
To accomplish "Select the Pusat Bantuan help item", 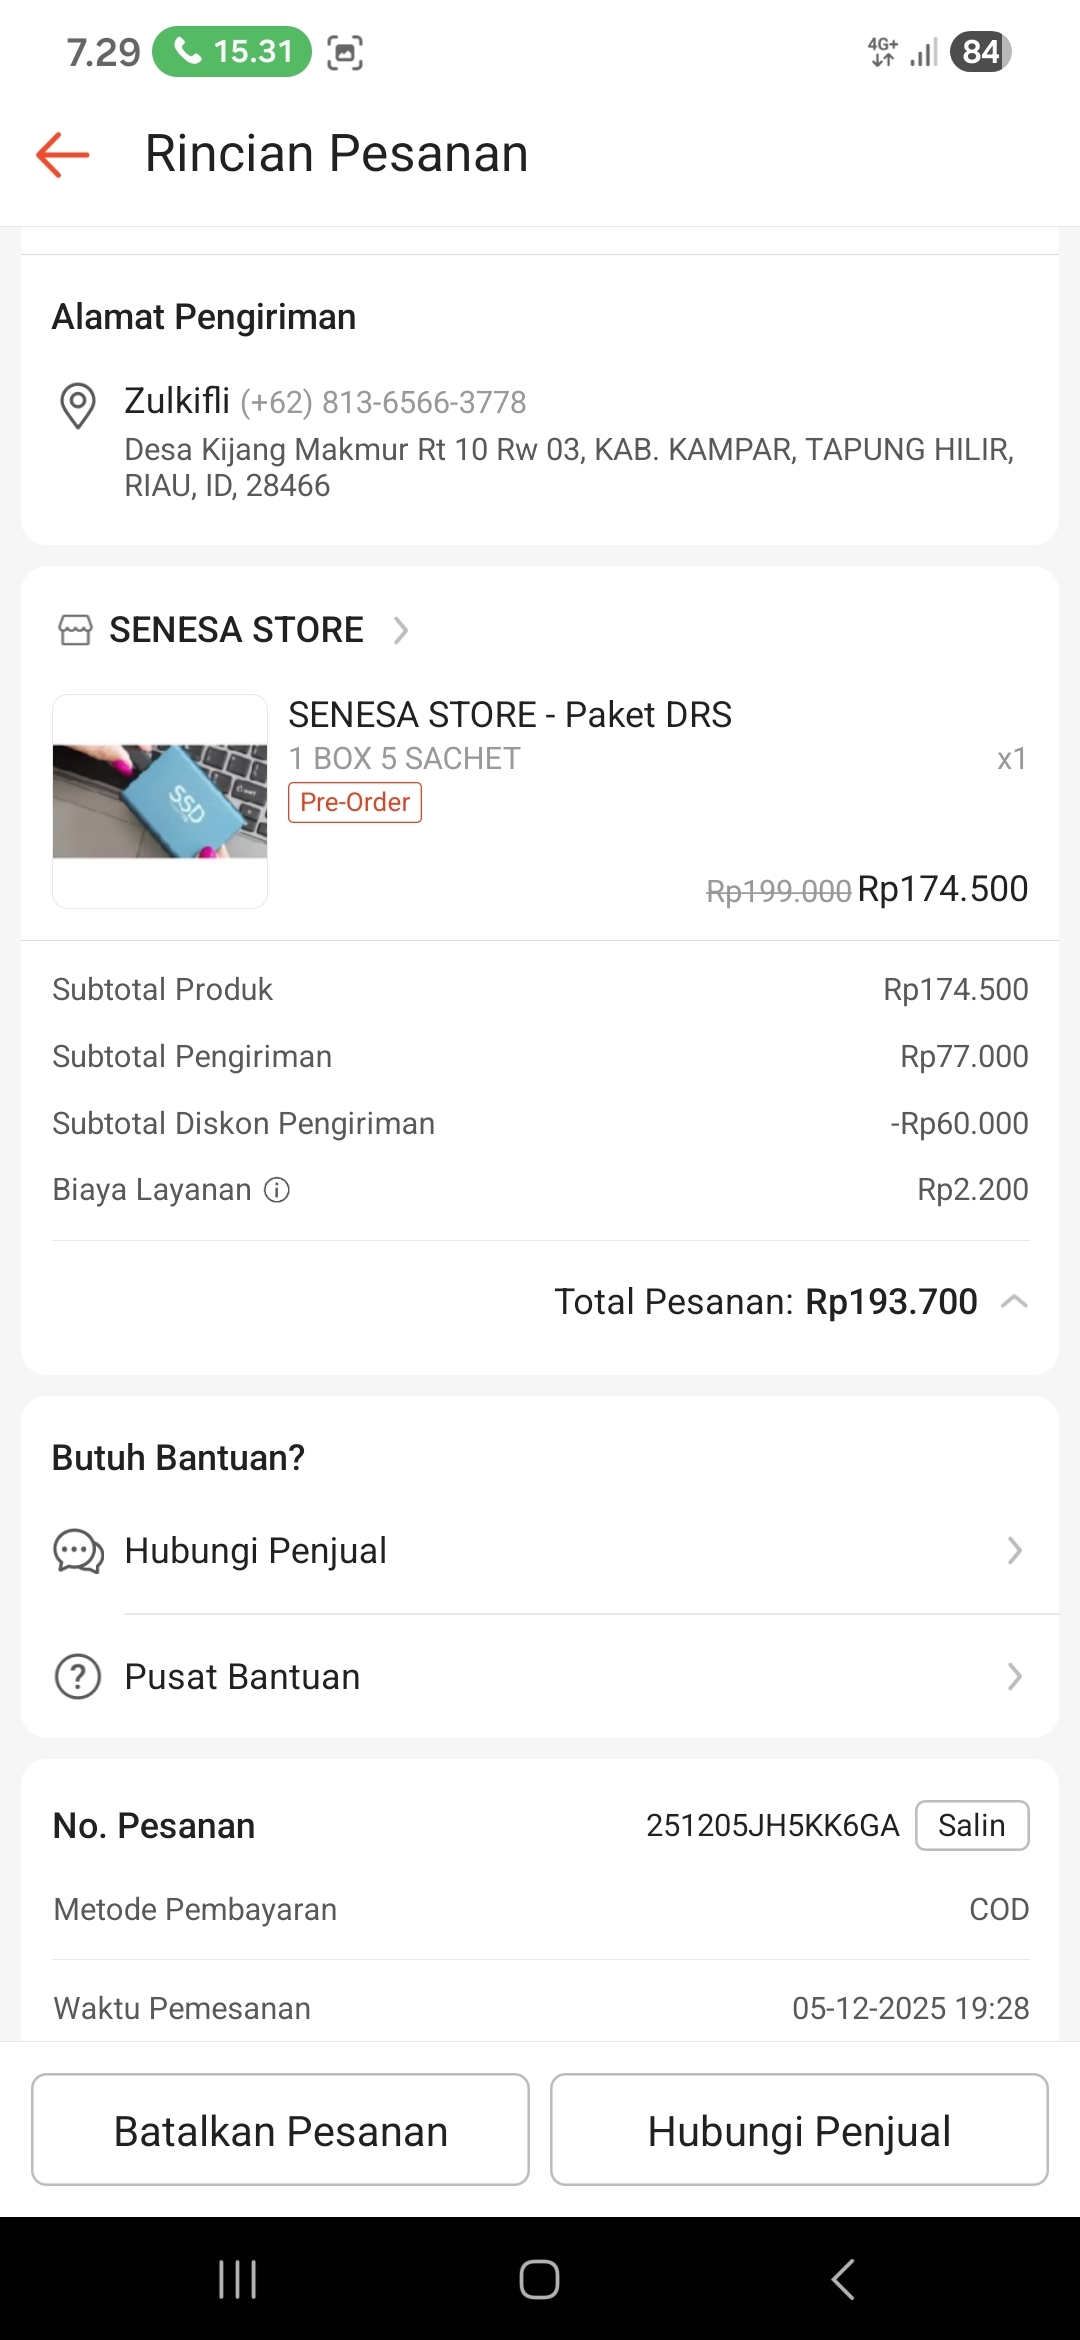I will pos(242,1677).
